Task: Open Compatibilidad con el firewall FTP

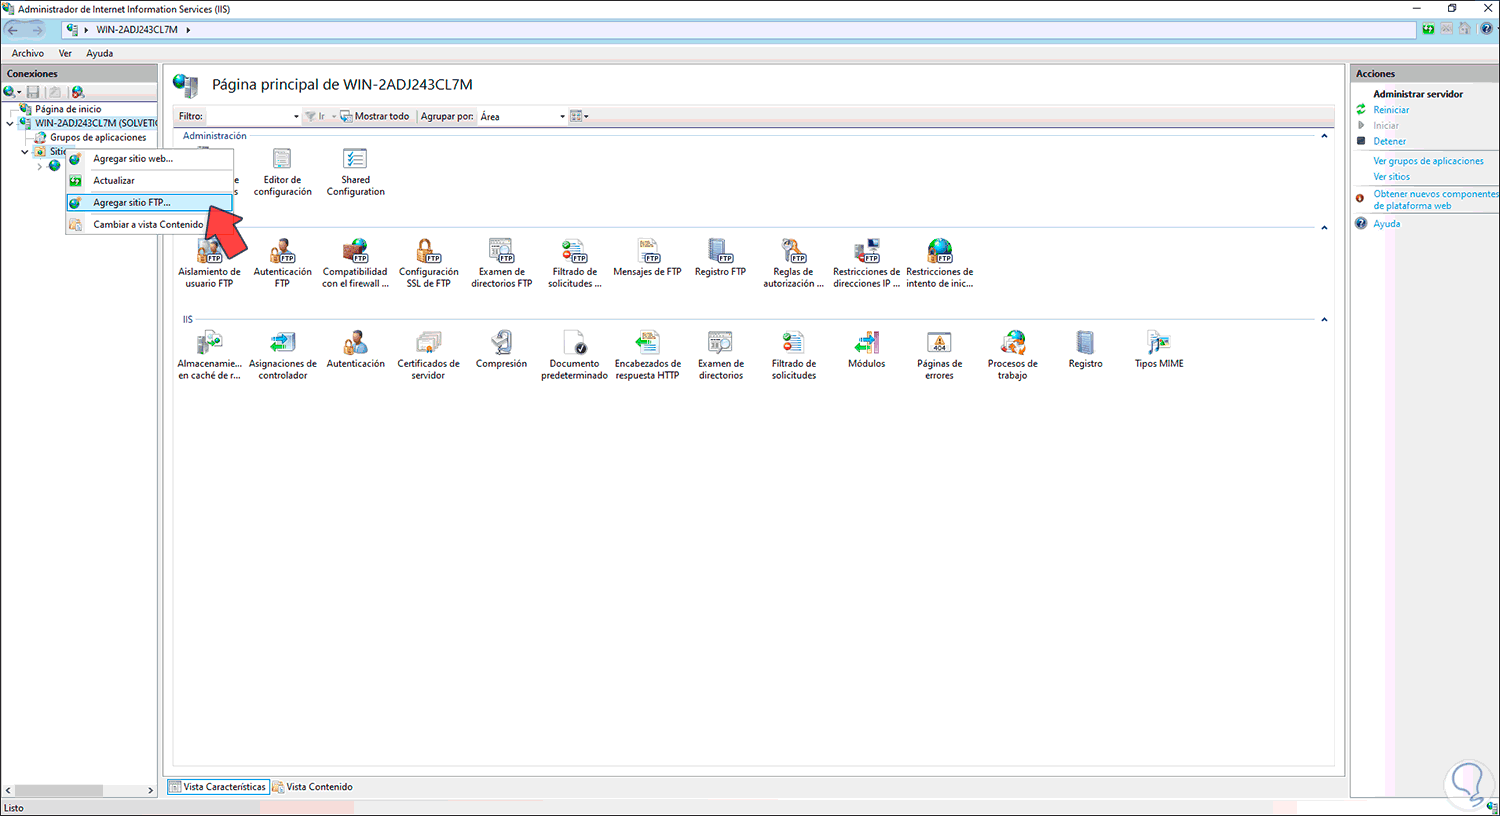Action: (355, 264)
